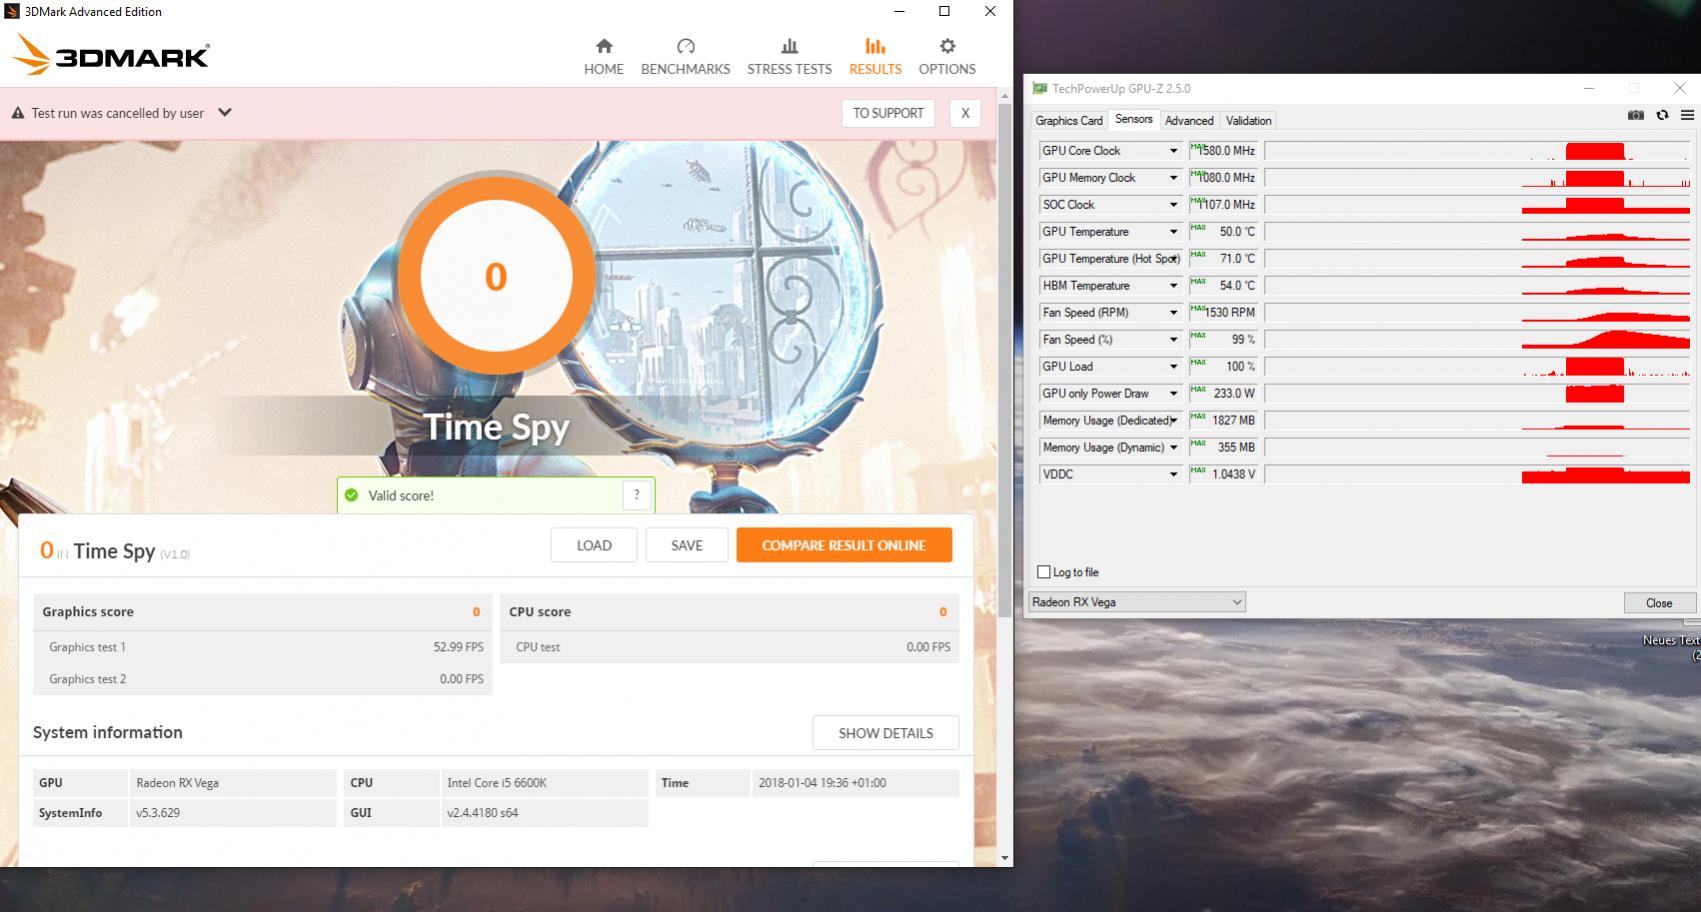Viewport: 1701px width, 912px height.
Task: Open the GPU Temperature sensor dropdown
Action: click(1173, 232)
